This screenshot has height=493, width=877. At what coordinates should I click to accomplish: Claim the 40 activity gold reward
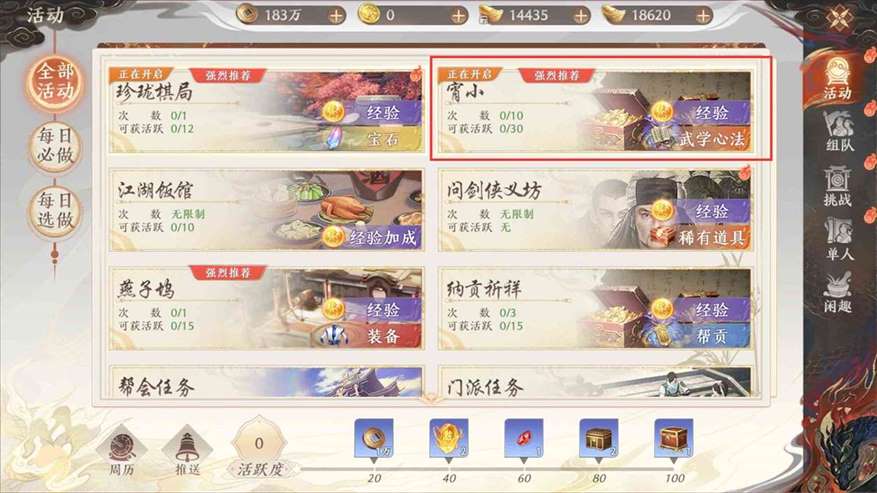coord(449,438)
